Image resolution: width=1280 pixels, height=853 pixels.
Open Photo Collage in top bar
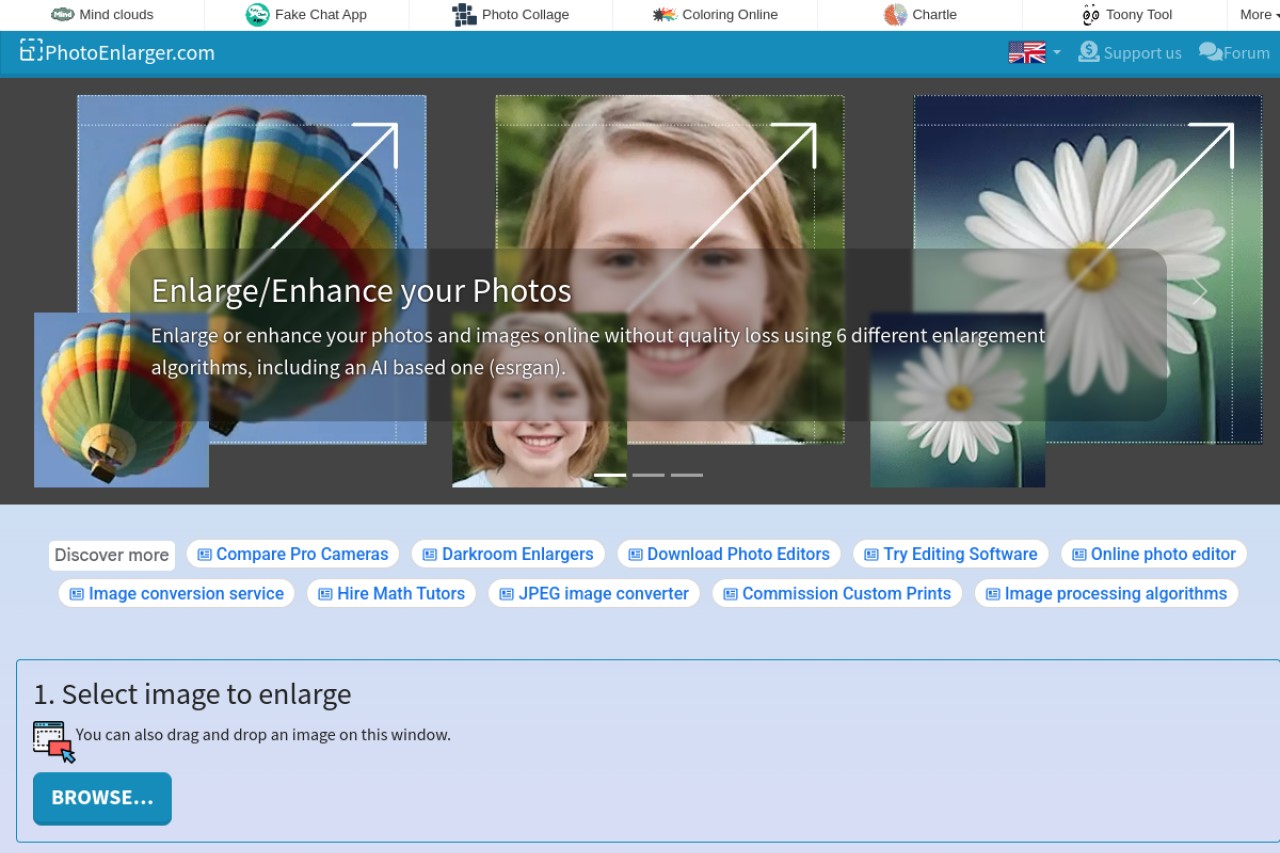(510, 14)
